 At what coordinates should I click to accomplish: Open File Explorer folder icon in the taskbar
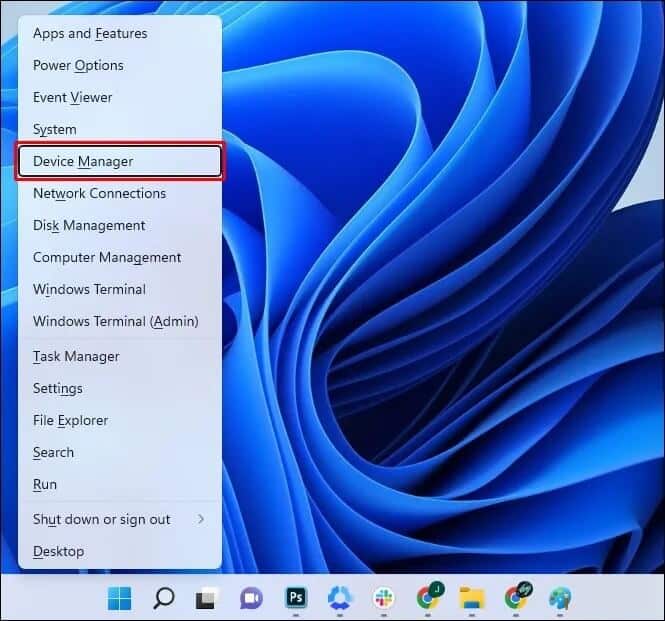point(472,598)
